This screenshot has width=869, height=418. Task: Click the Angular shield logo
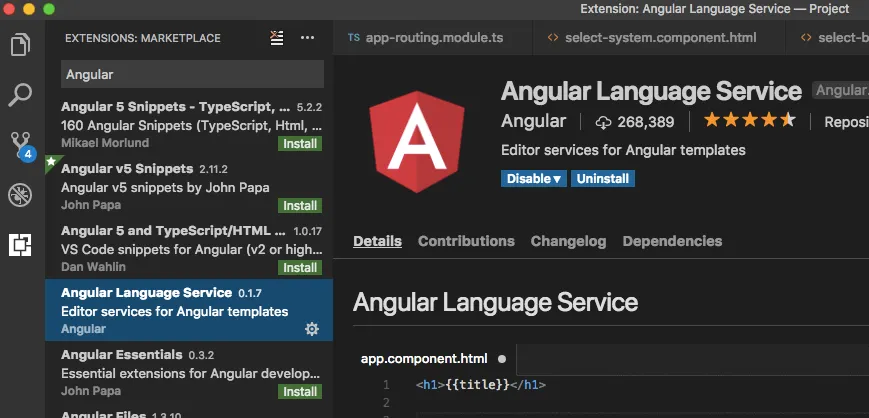coord(417,141)
